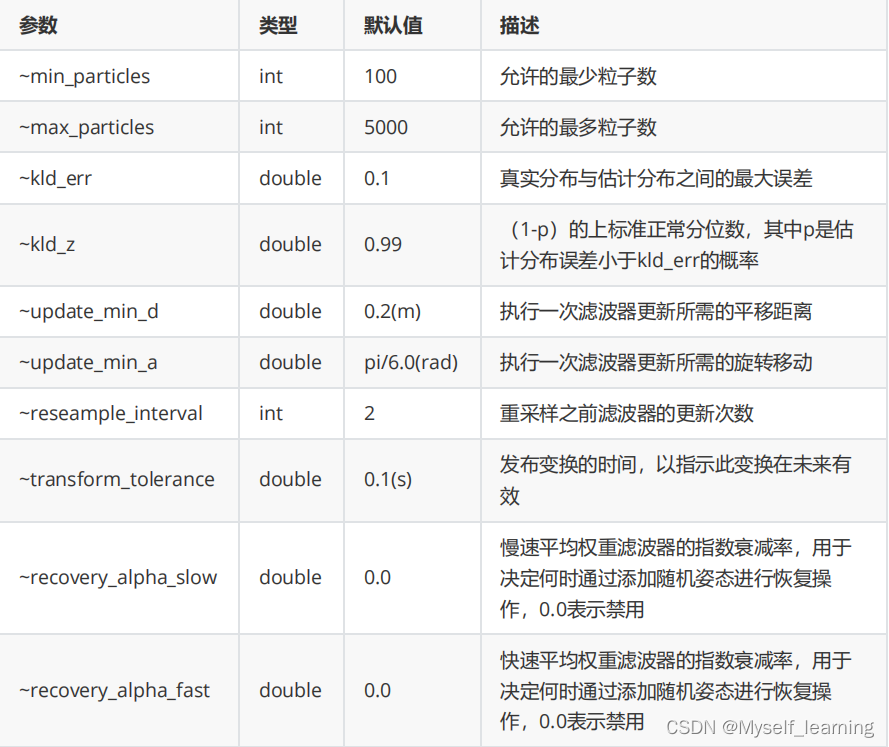This screenshot has width=889, height=747.
Task: Click description 允许的最多粒子数
Action: 578,128
